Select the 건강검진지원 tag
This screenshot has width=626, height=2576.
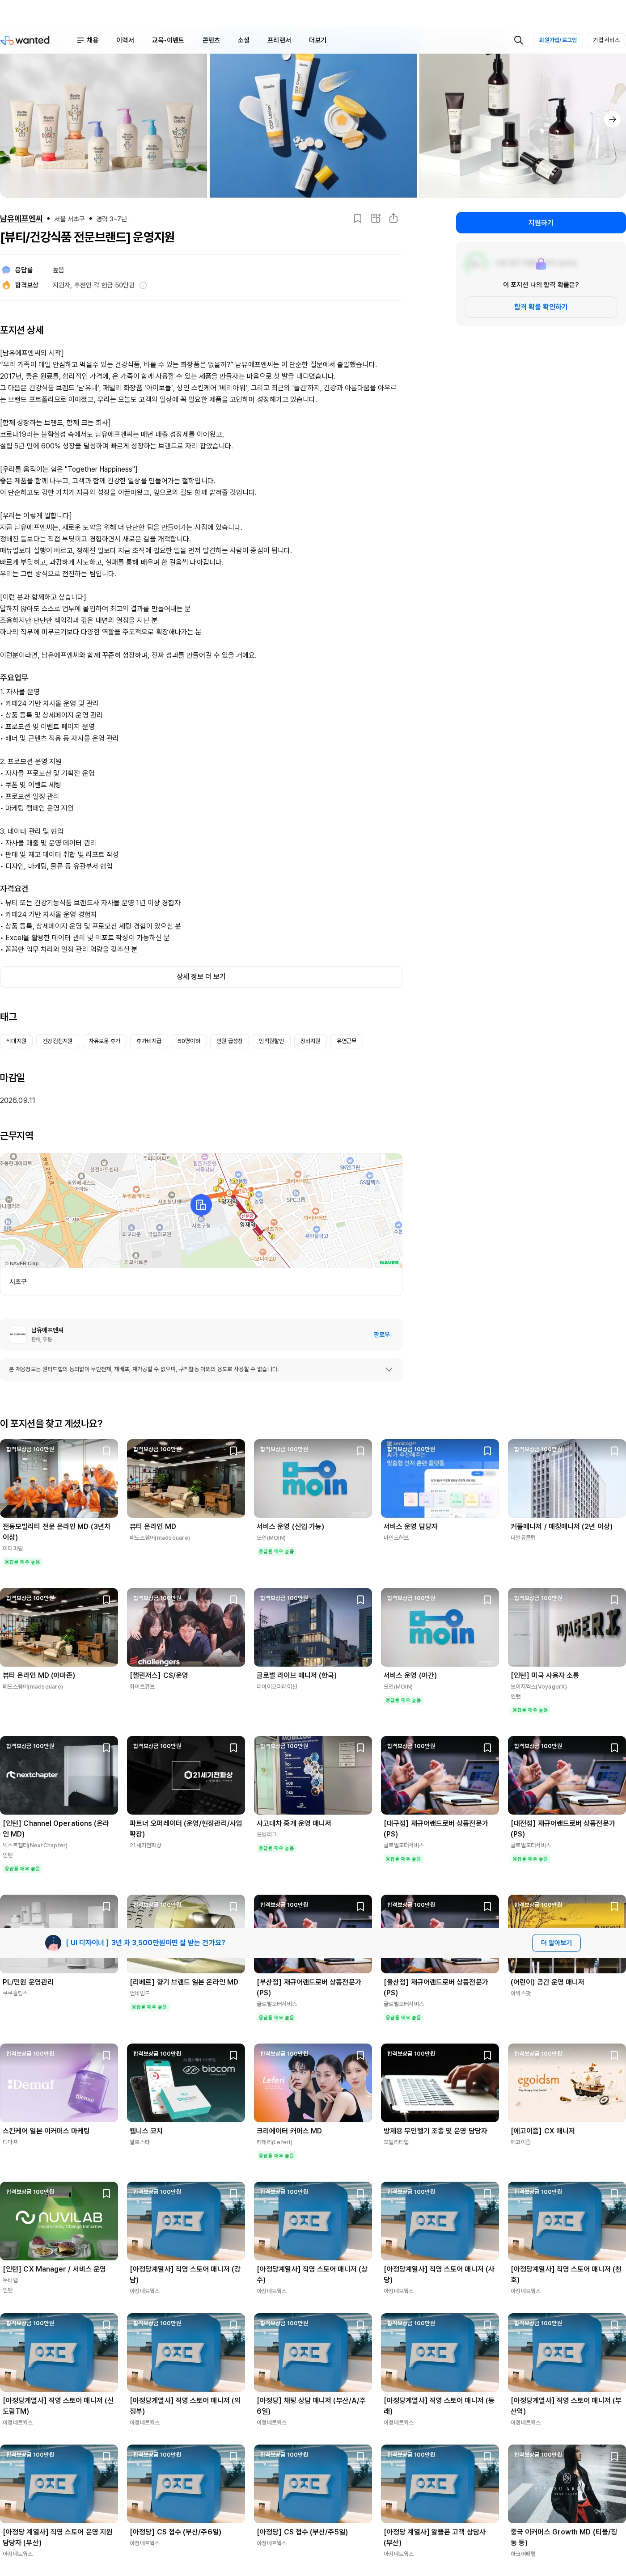point(57,1041)
